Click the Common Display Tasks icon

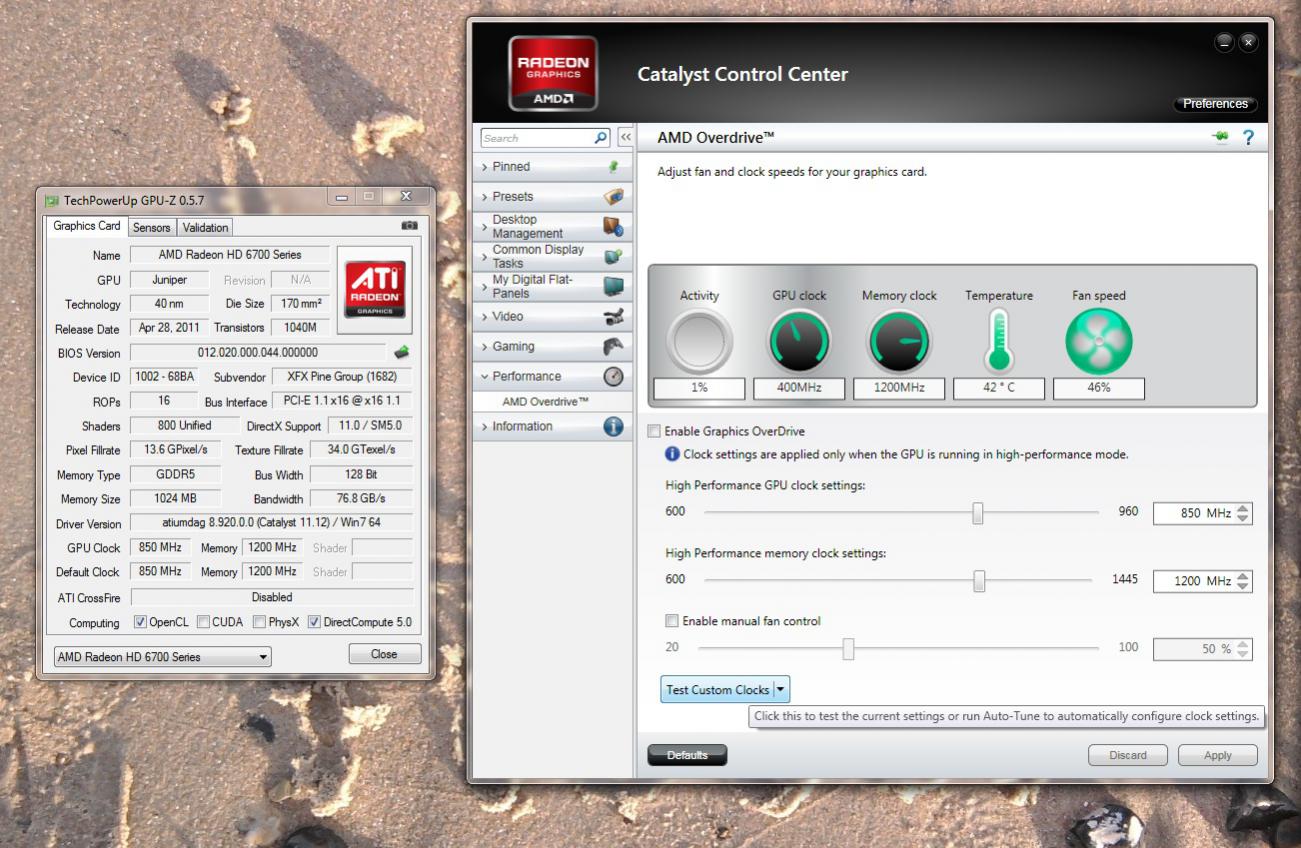pyautogui.click(x=614, y=256)
